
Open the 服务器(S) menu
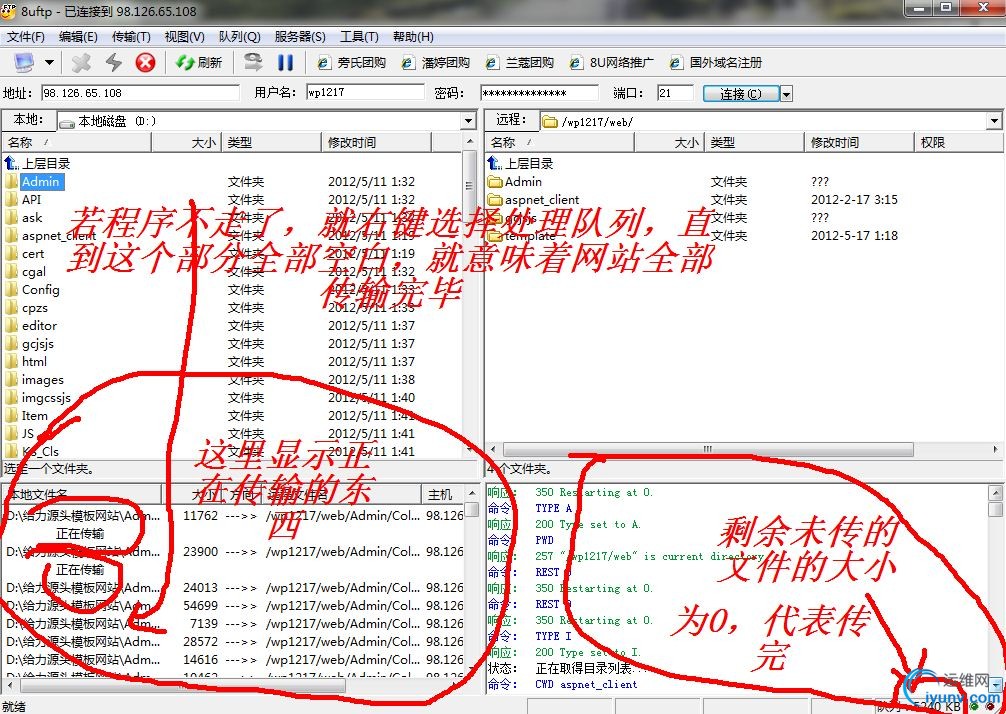(x=300, y=37)
